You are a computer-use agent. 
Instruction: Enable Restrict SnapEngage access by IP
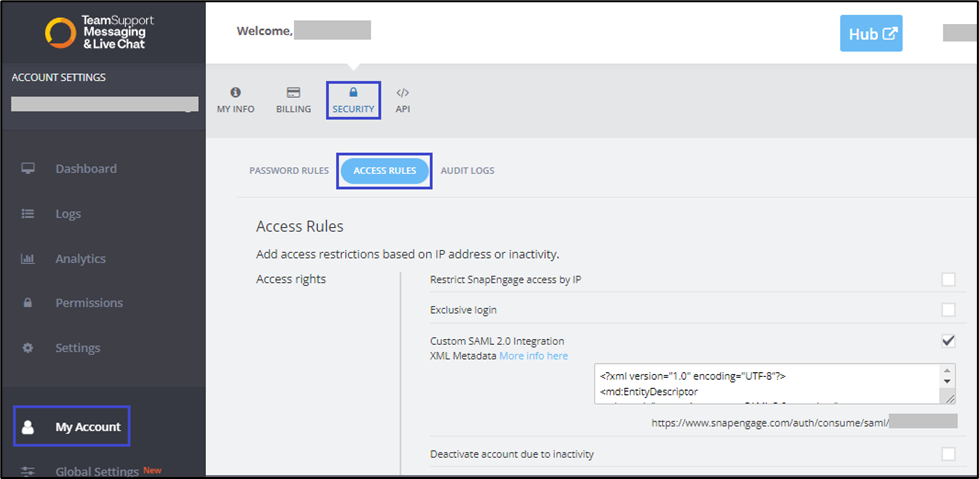pyautogui.click(x=948, y=280)
